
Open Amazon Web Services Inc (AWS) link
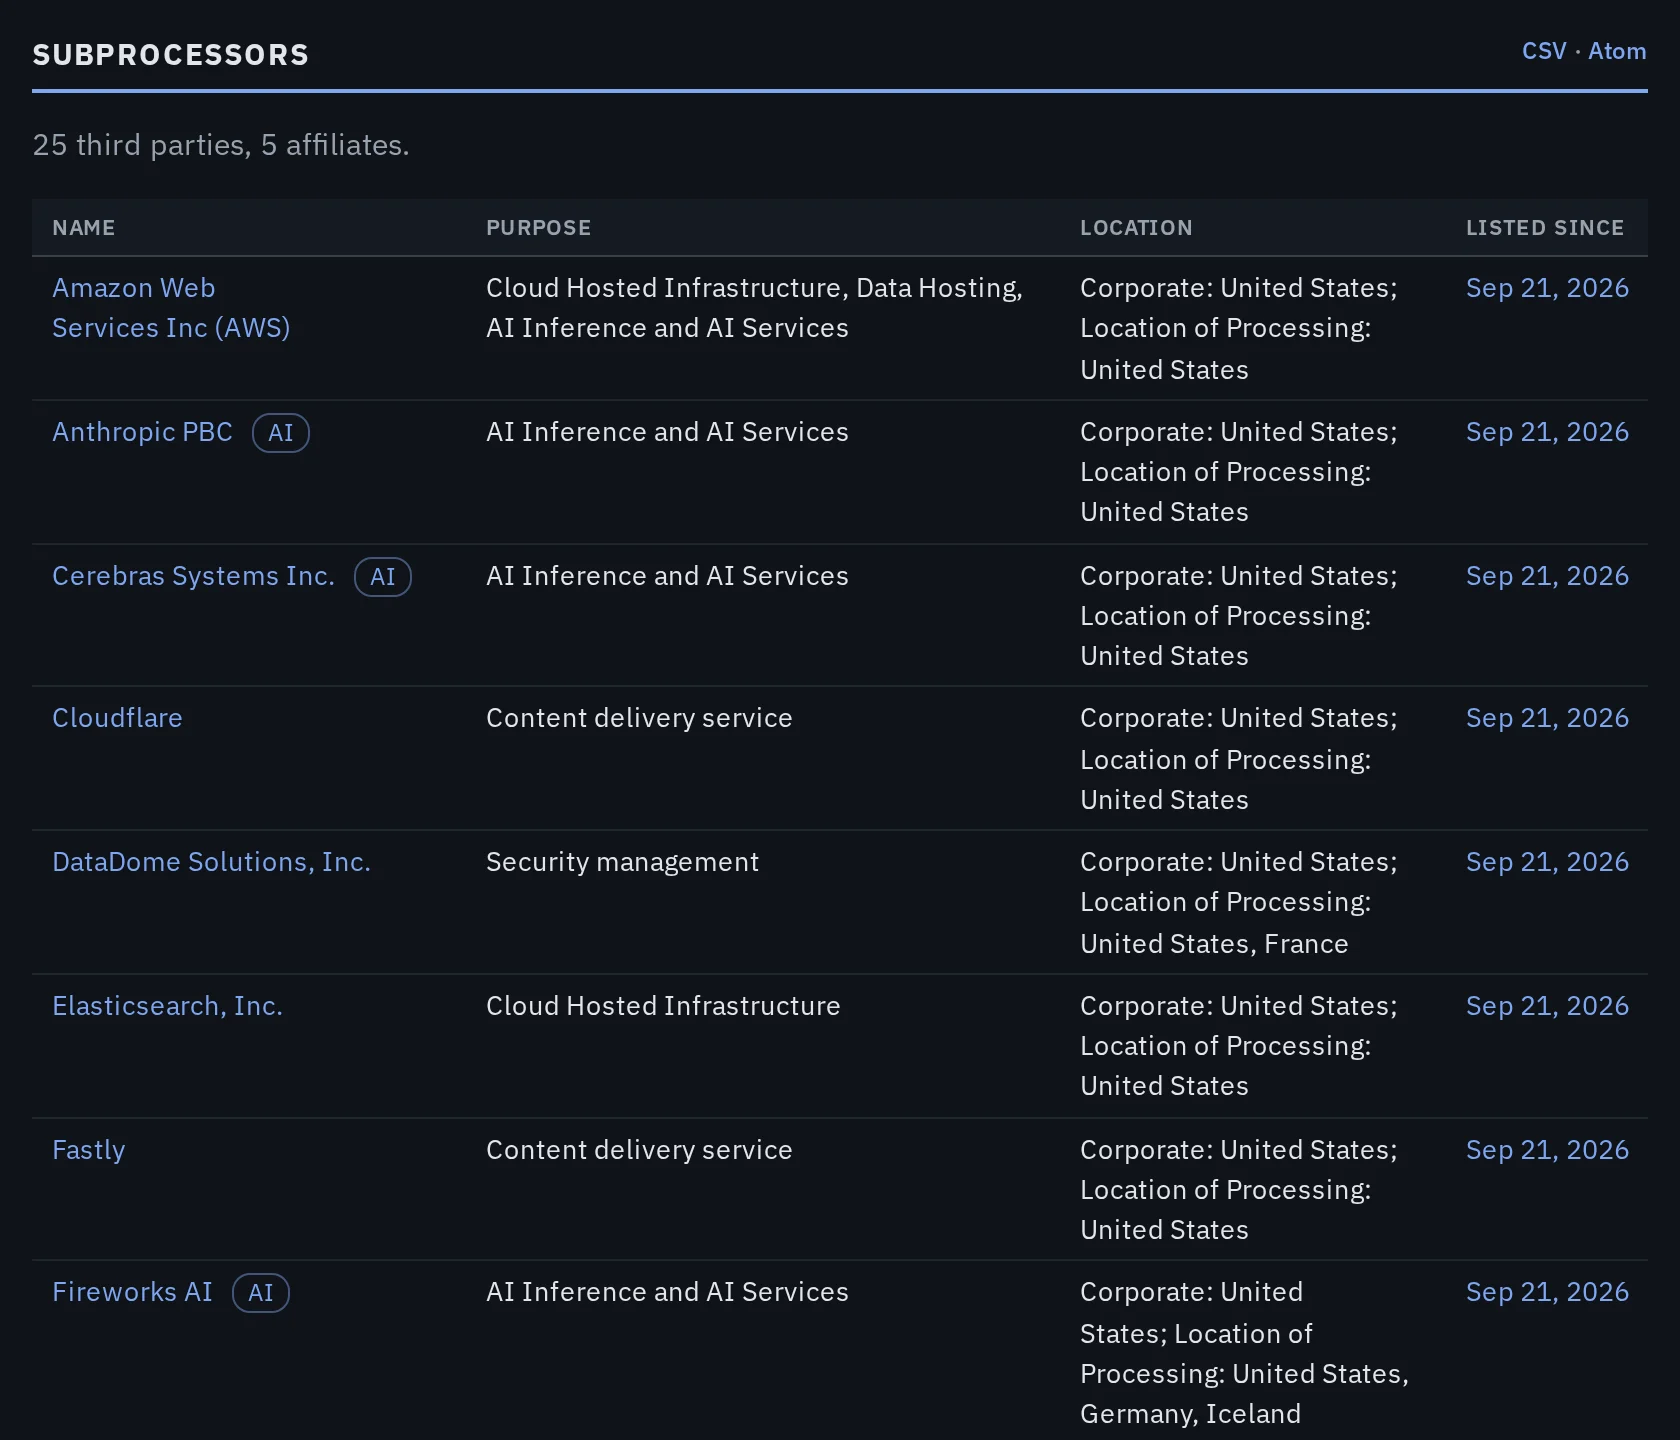click(171, 308)
